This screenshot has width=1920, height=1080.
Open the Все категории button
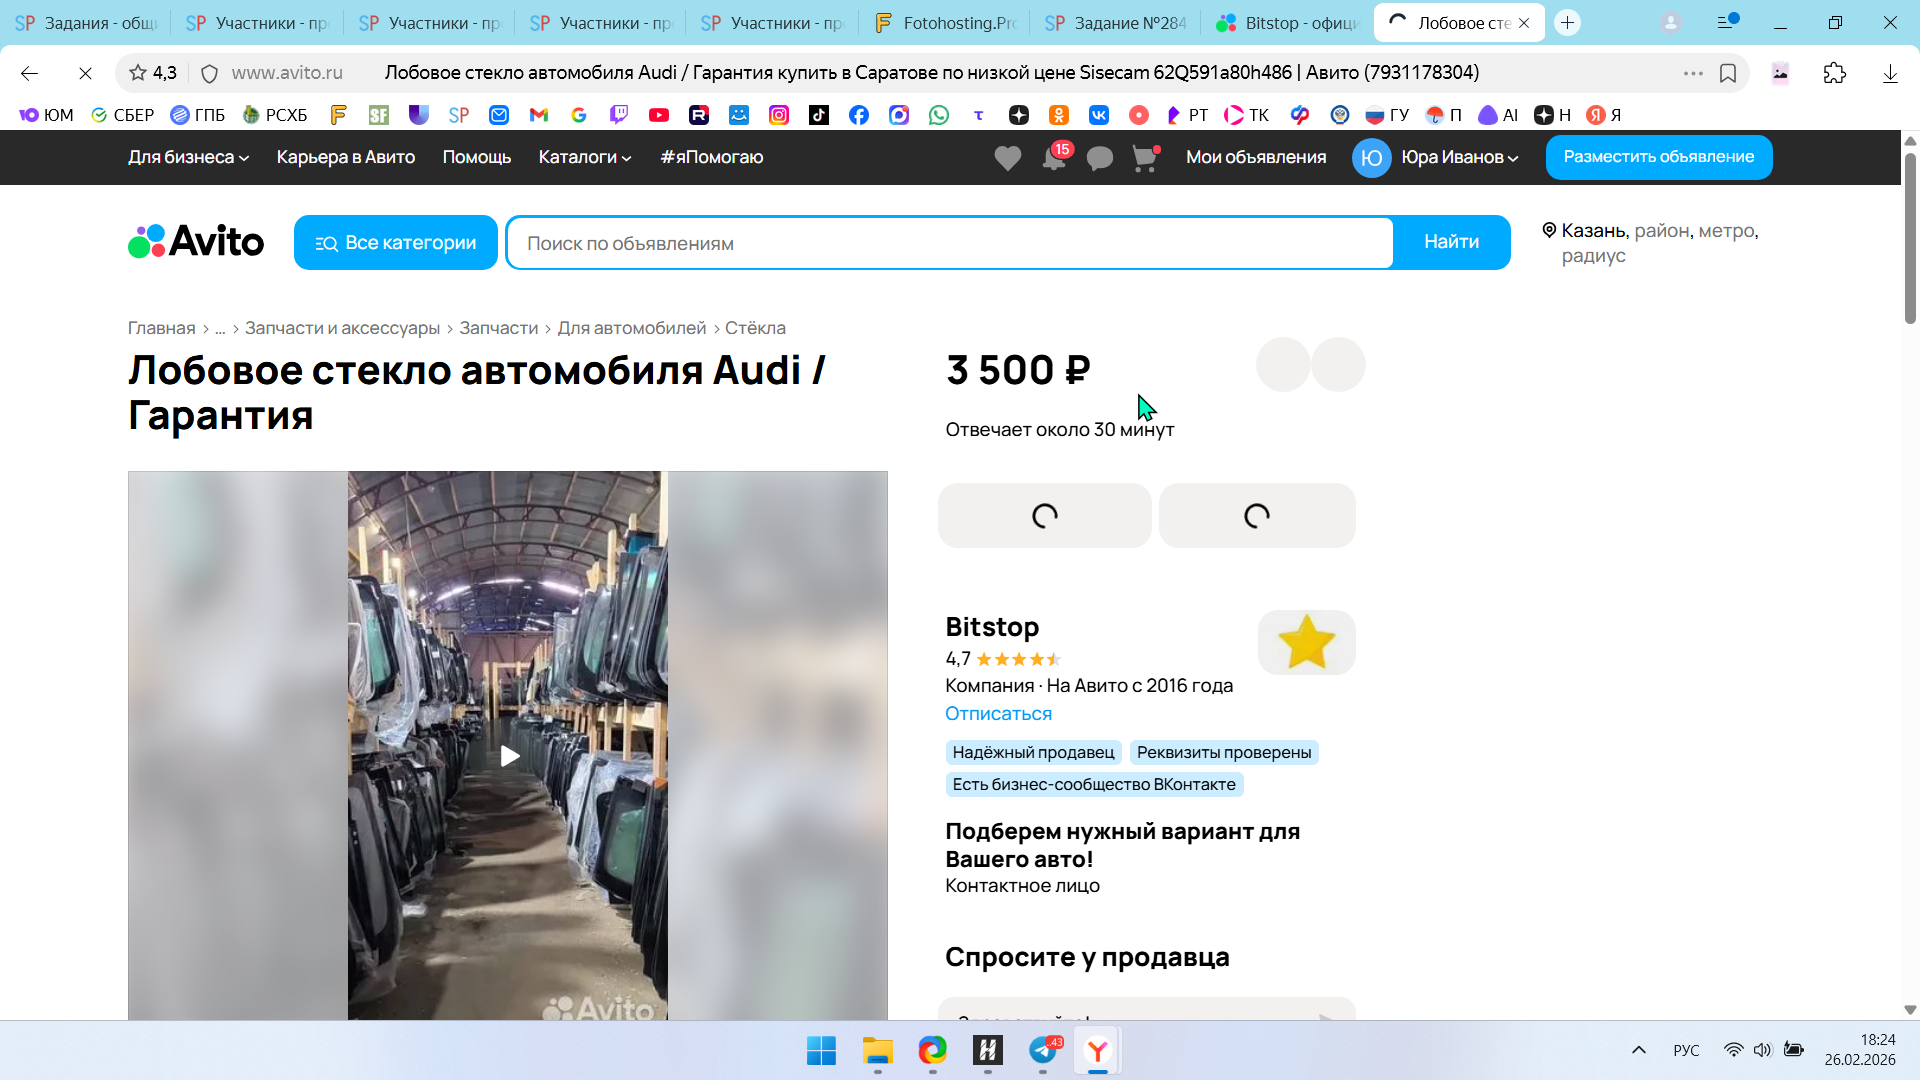point(396,242)
